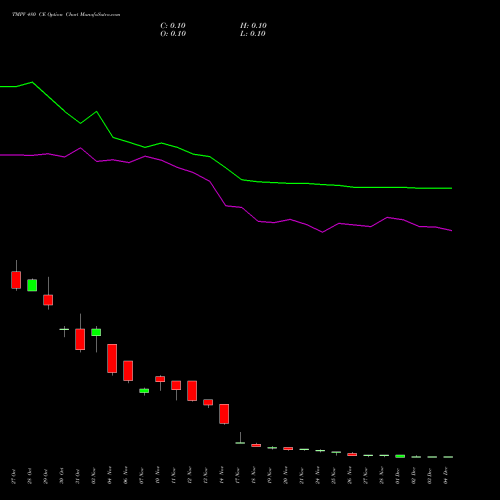
Task: Click the '30 Oct' date axis label
Action: click(62, 476)
